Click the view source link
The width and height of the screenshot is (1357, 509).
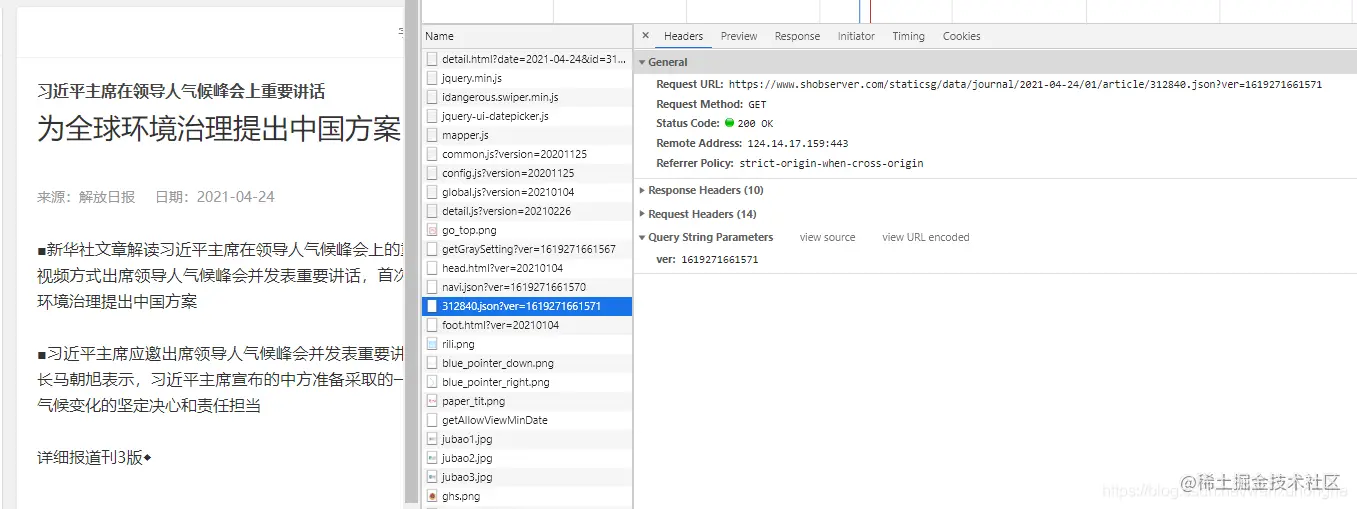tap(827, 238)
